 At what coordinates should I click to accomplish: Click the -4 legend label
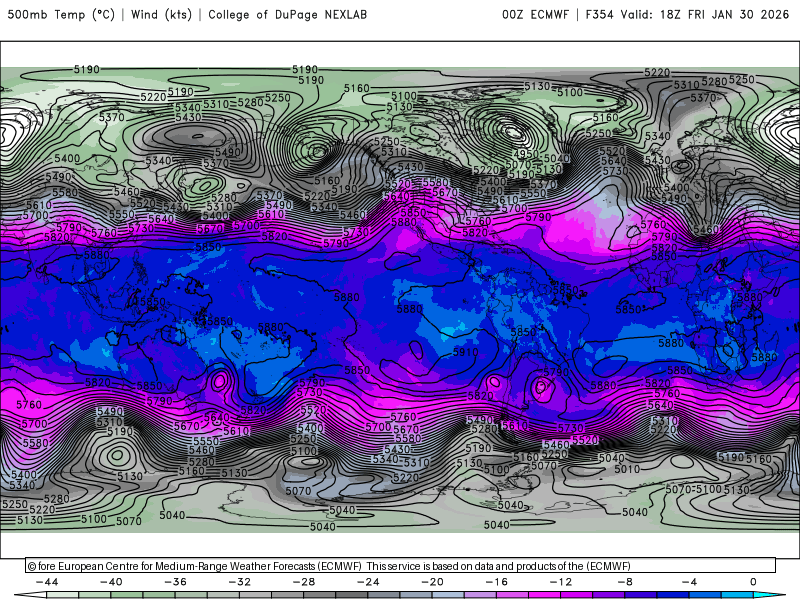point(689,582)
